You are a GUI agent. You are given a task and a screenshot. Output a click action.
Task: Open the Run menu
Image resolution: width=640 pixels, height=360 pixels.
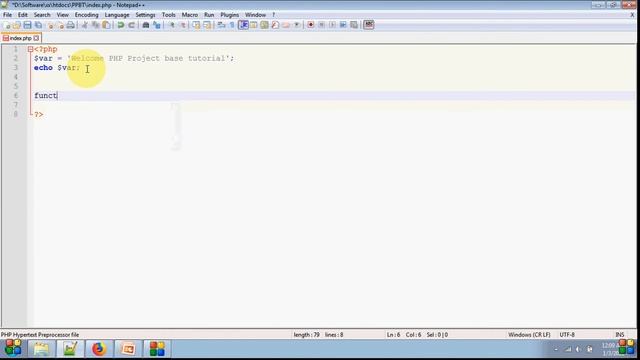point(209,15)
